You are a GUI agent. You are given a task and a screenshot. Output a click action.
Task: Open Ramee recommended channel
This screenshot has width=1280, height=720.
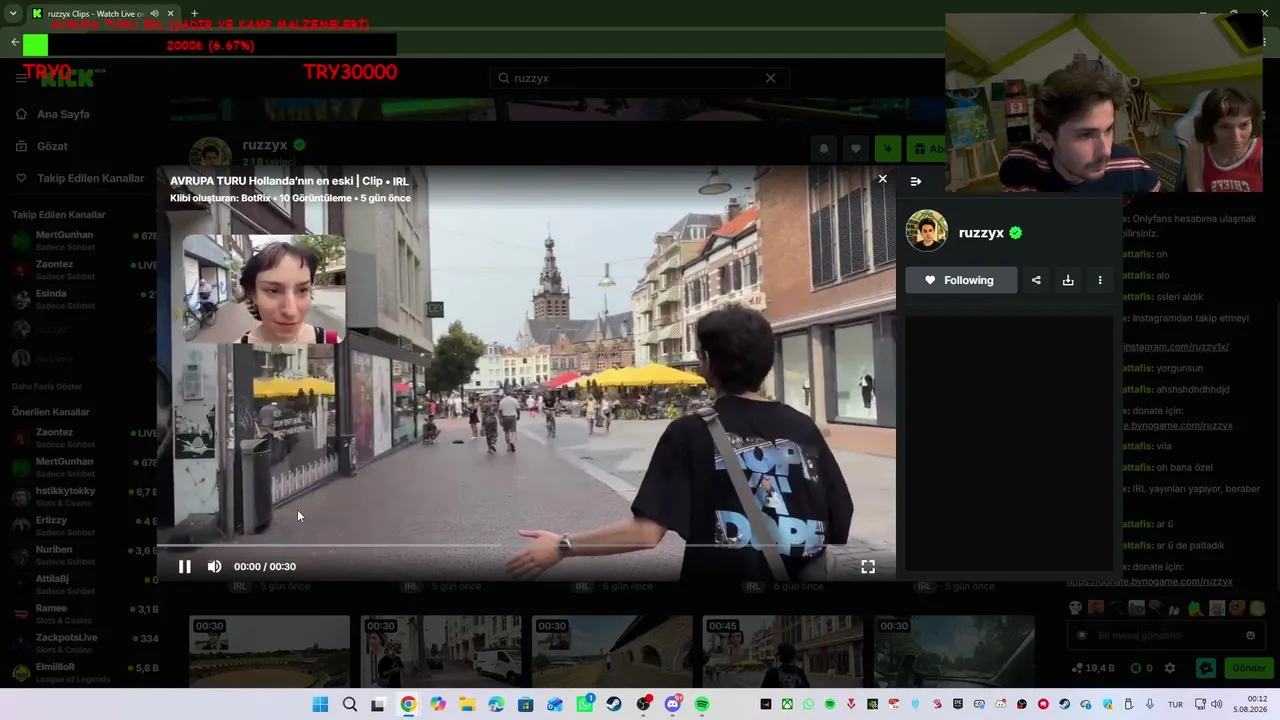point(84,613)
